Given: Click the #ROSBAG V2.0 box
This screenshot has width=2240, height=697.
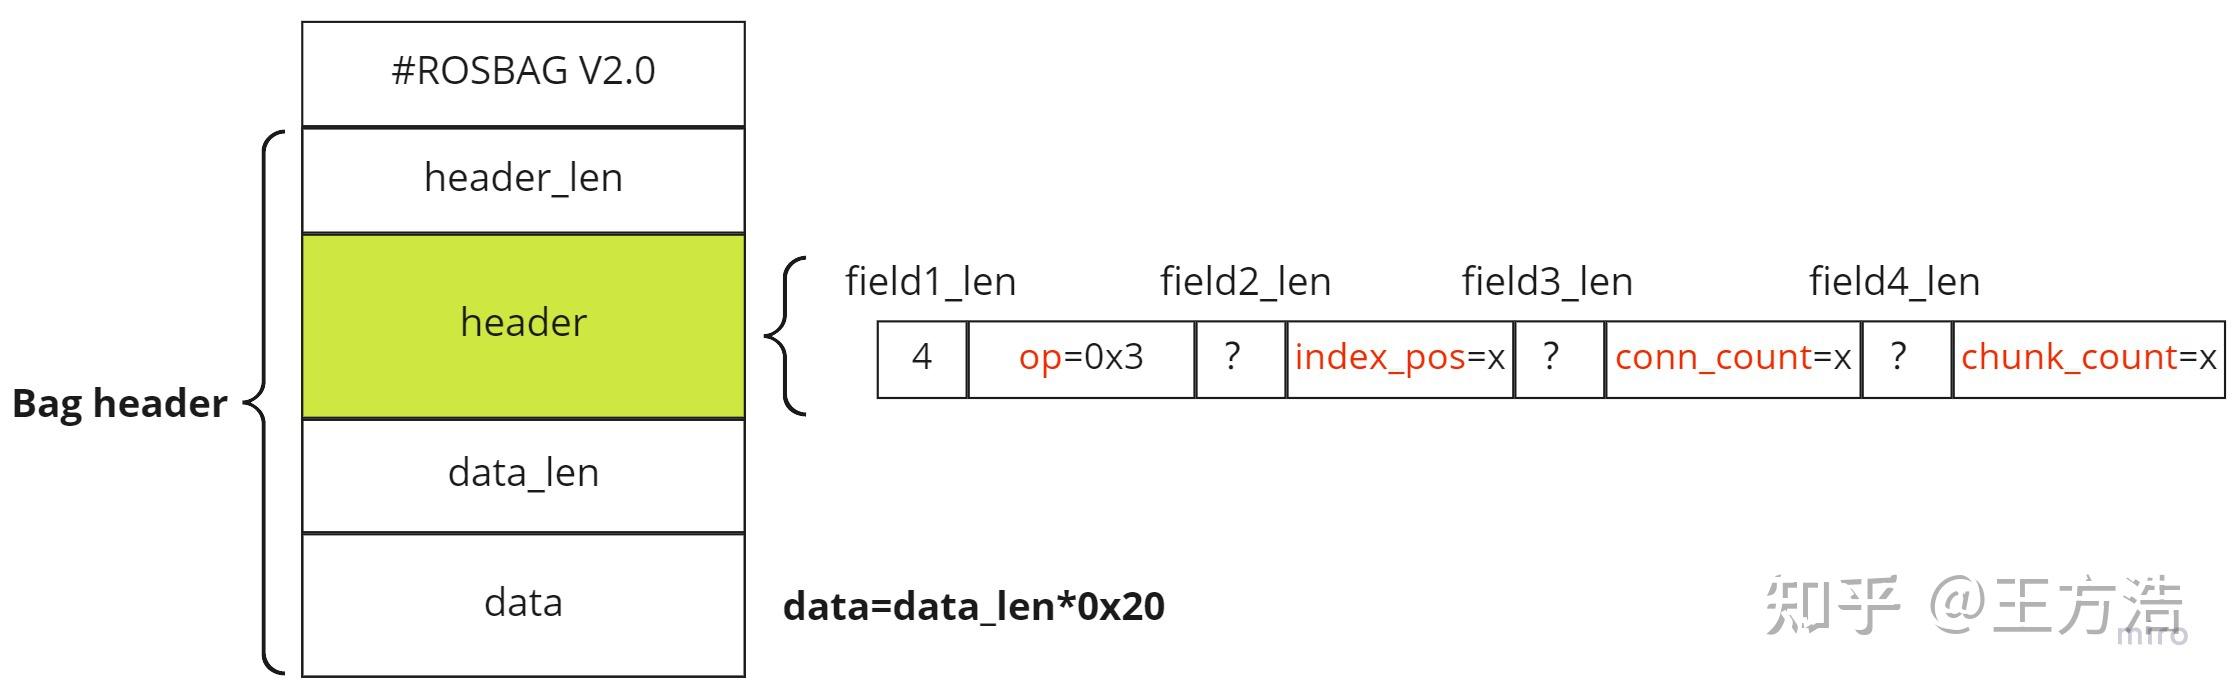Looking at the screenshot, I should (523, 73).
